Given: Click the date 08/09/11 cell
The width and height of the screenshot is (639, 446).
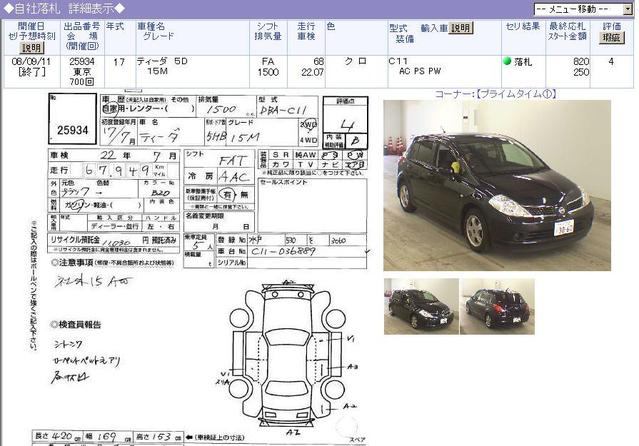Looking at the screenshot, I should 31,62.
